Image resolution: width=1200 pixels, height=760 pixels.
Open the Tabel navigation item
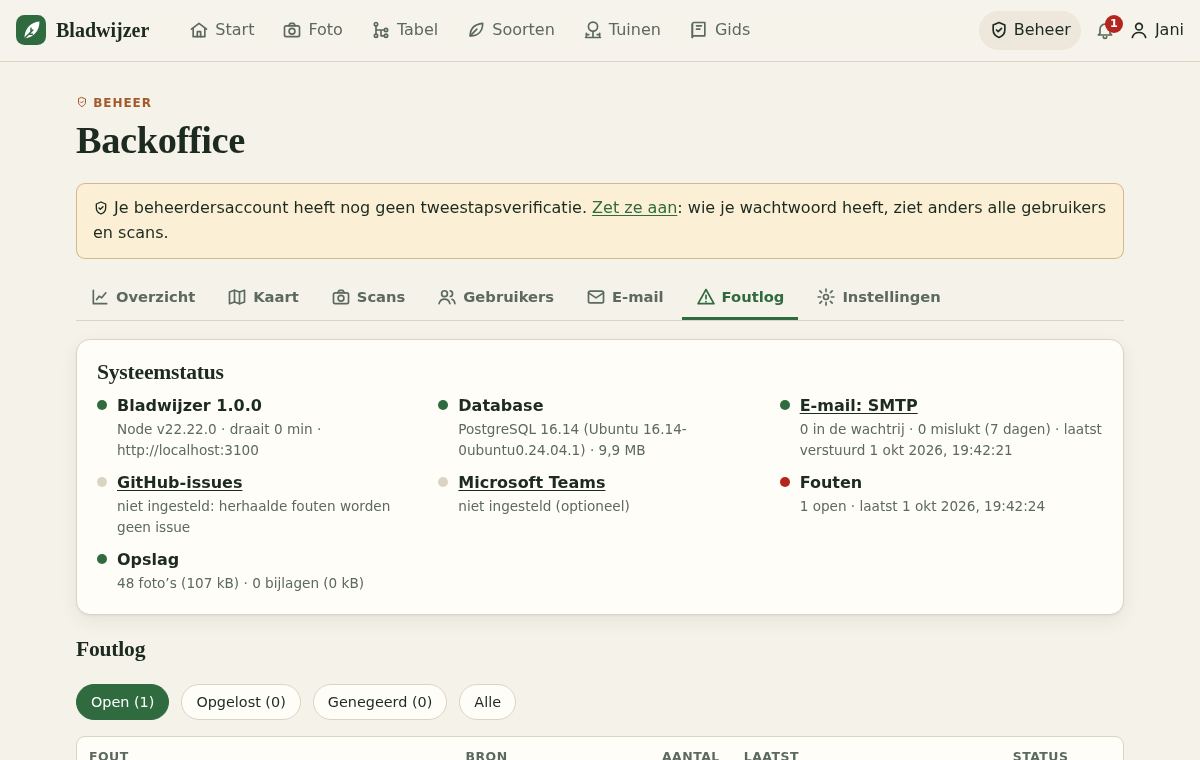point(405,30)
